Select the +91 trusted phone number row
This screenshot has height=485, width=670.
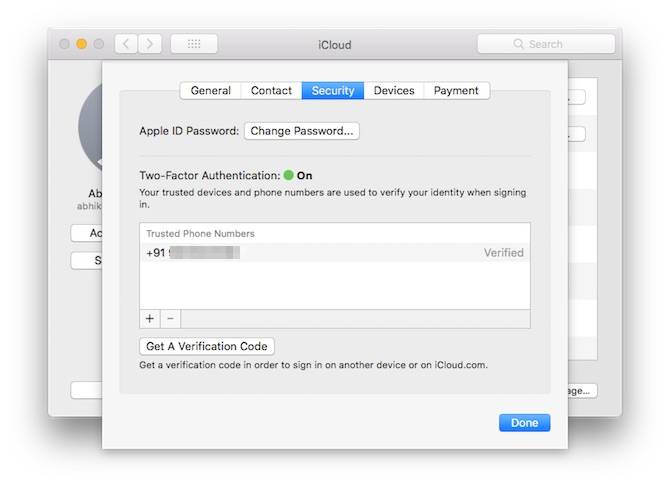335,253
